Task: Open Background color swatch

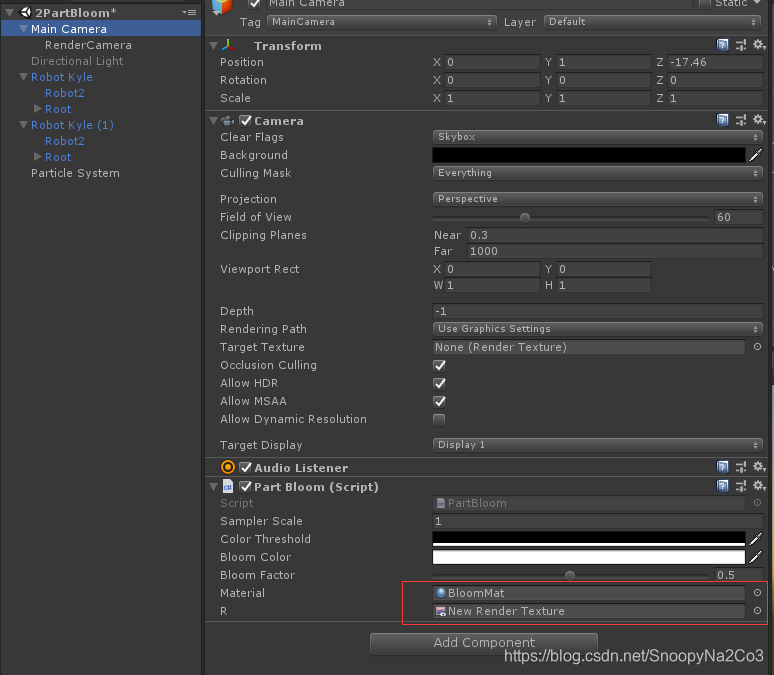Action: coord(588,155)
